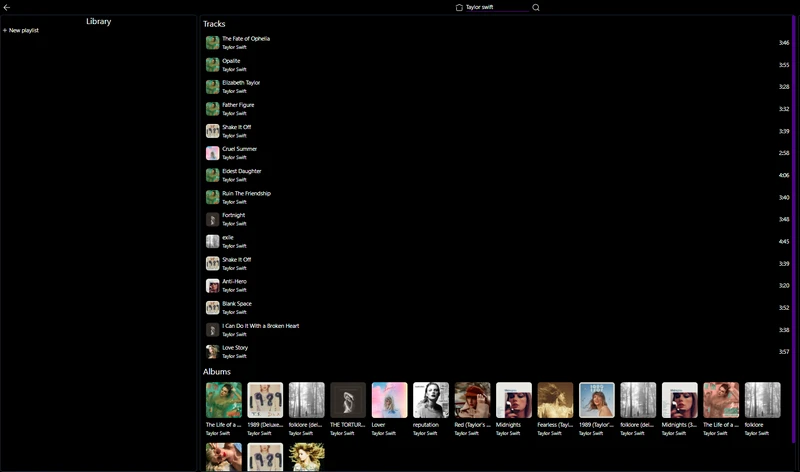The height and width of the screenshot is (472, 800).
Task: Select 'I Can Do It With a Broken Heart'
Action: (260, 326)
